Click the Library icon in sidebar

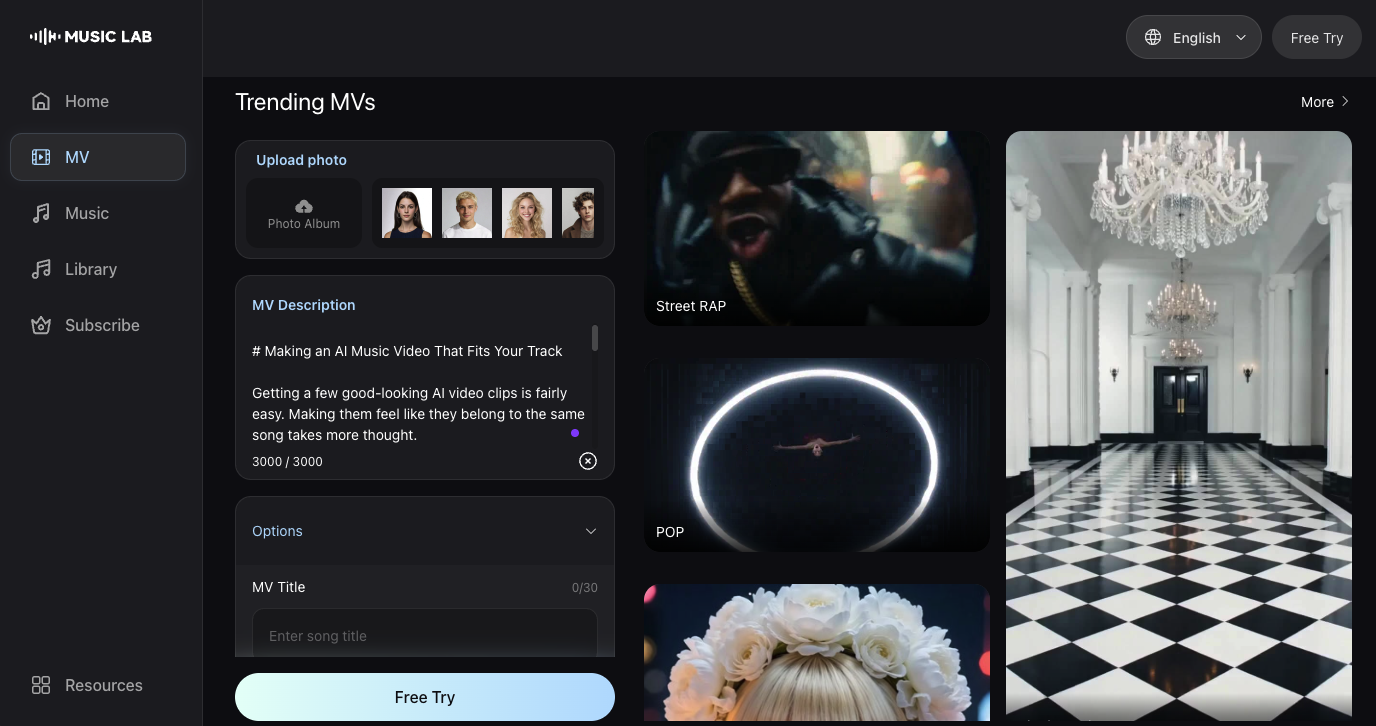point(41,269)
